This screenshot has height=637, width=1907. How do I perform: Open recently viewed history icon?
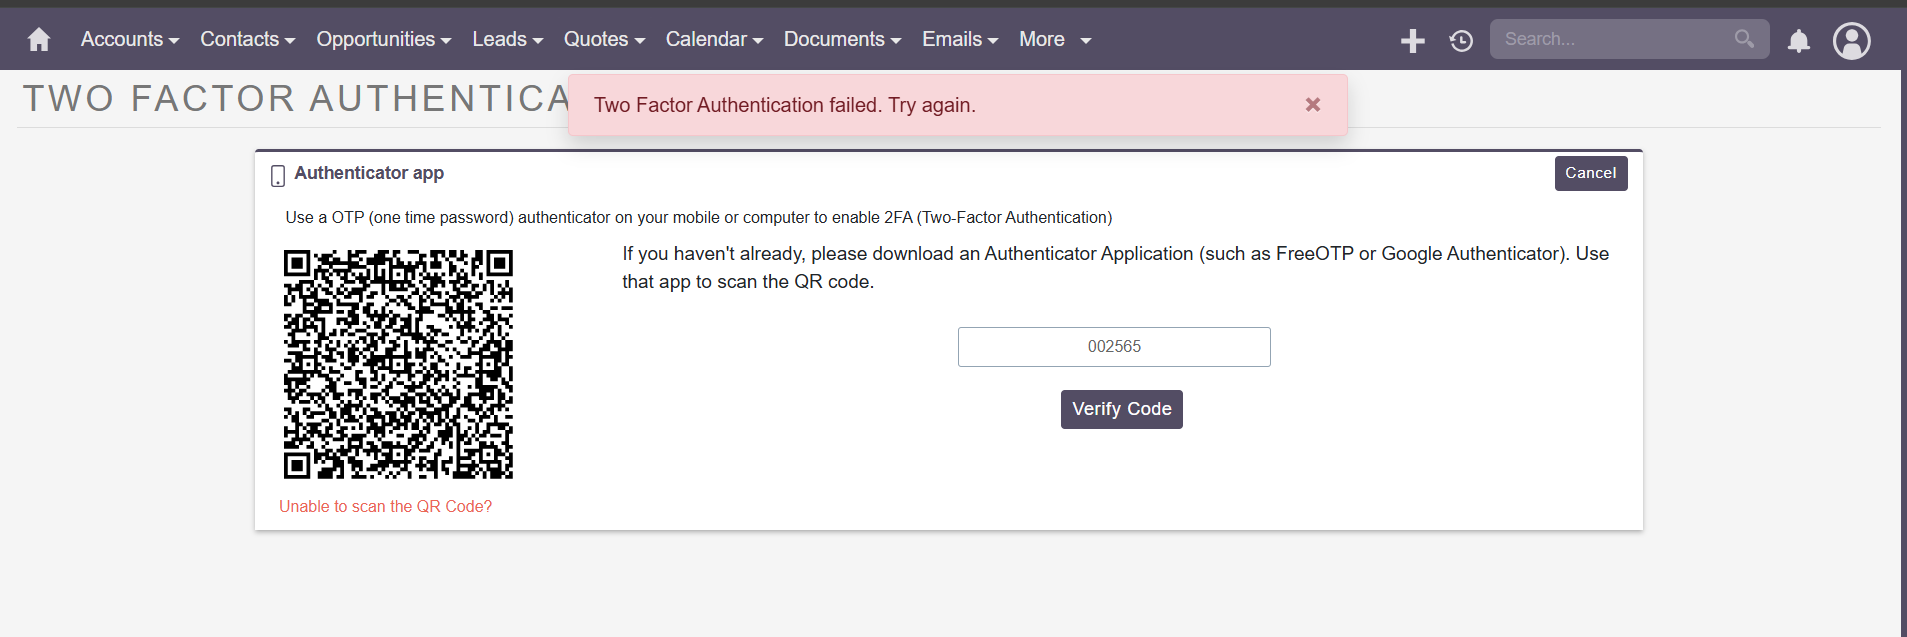[1461, 40]
